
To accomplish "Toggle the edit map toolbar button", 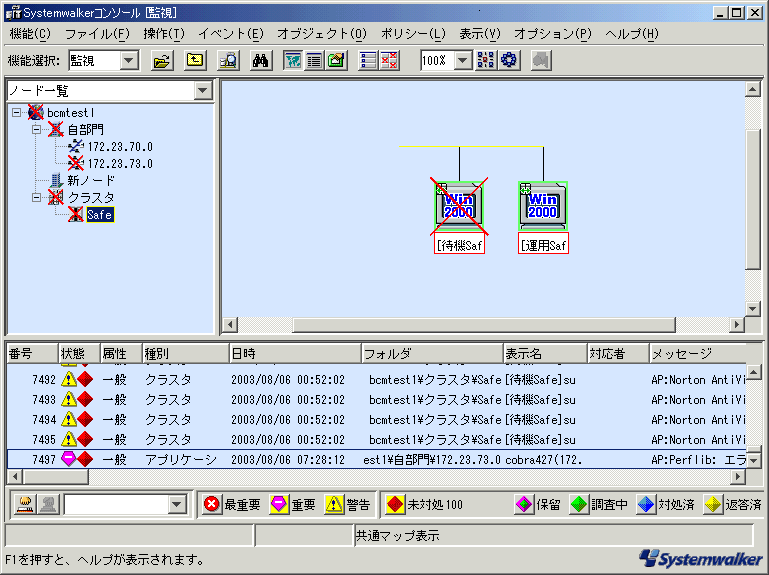I will pos(336,60).
